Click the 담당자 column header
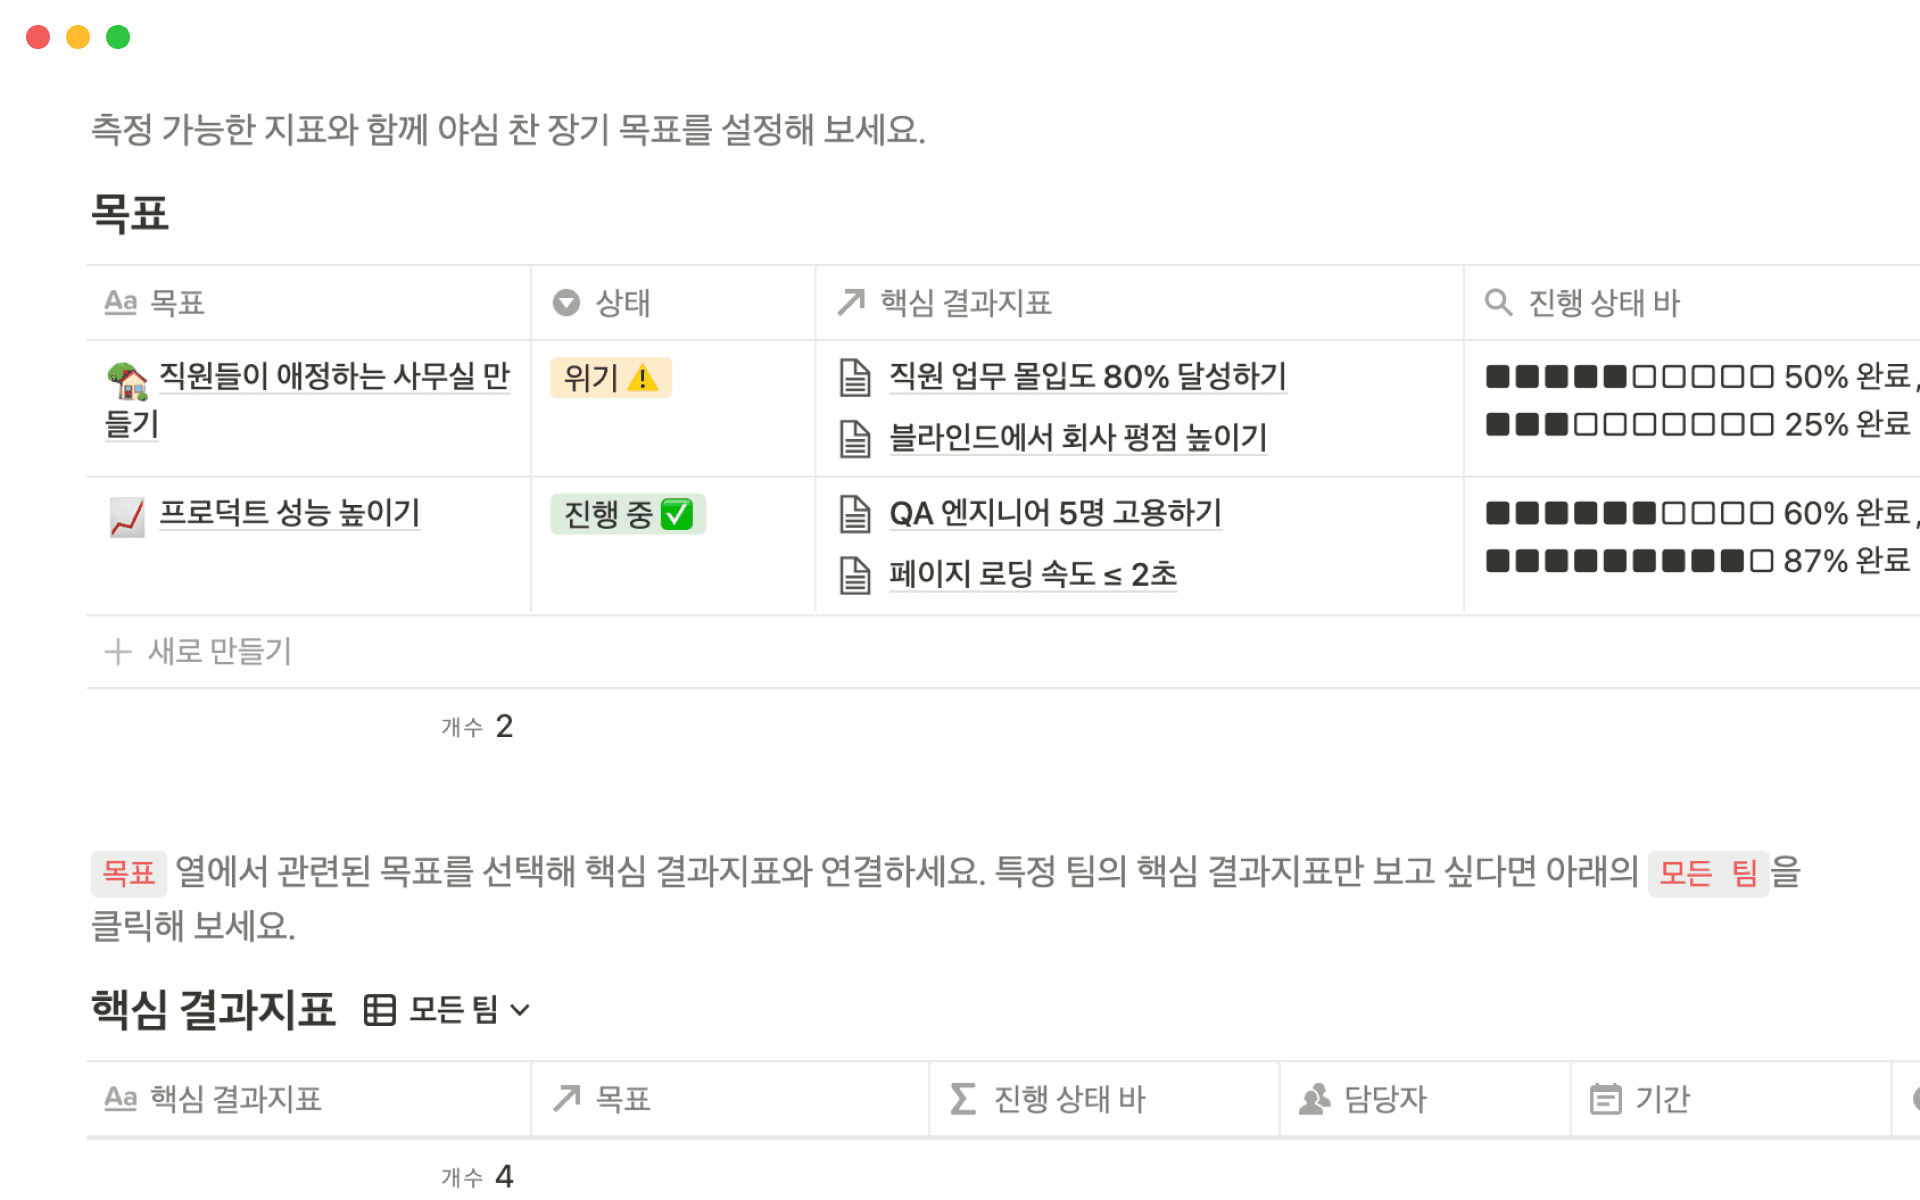 pyautogui.click(x=1384, y=1100)
